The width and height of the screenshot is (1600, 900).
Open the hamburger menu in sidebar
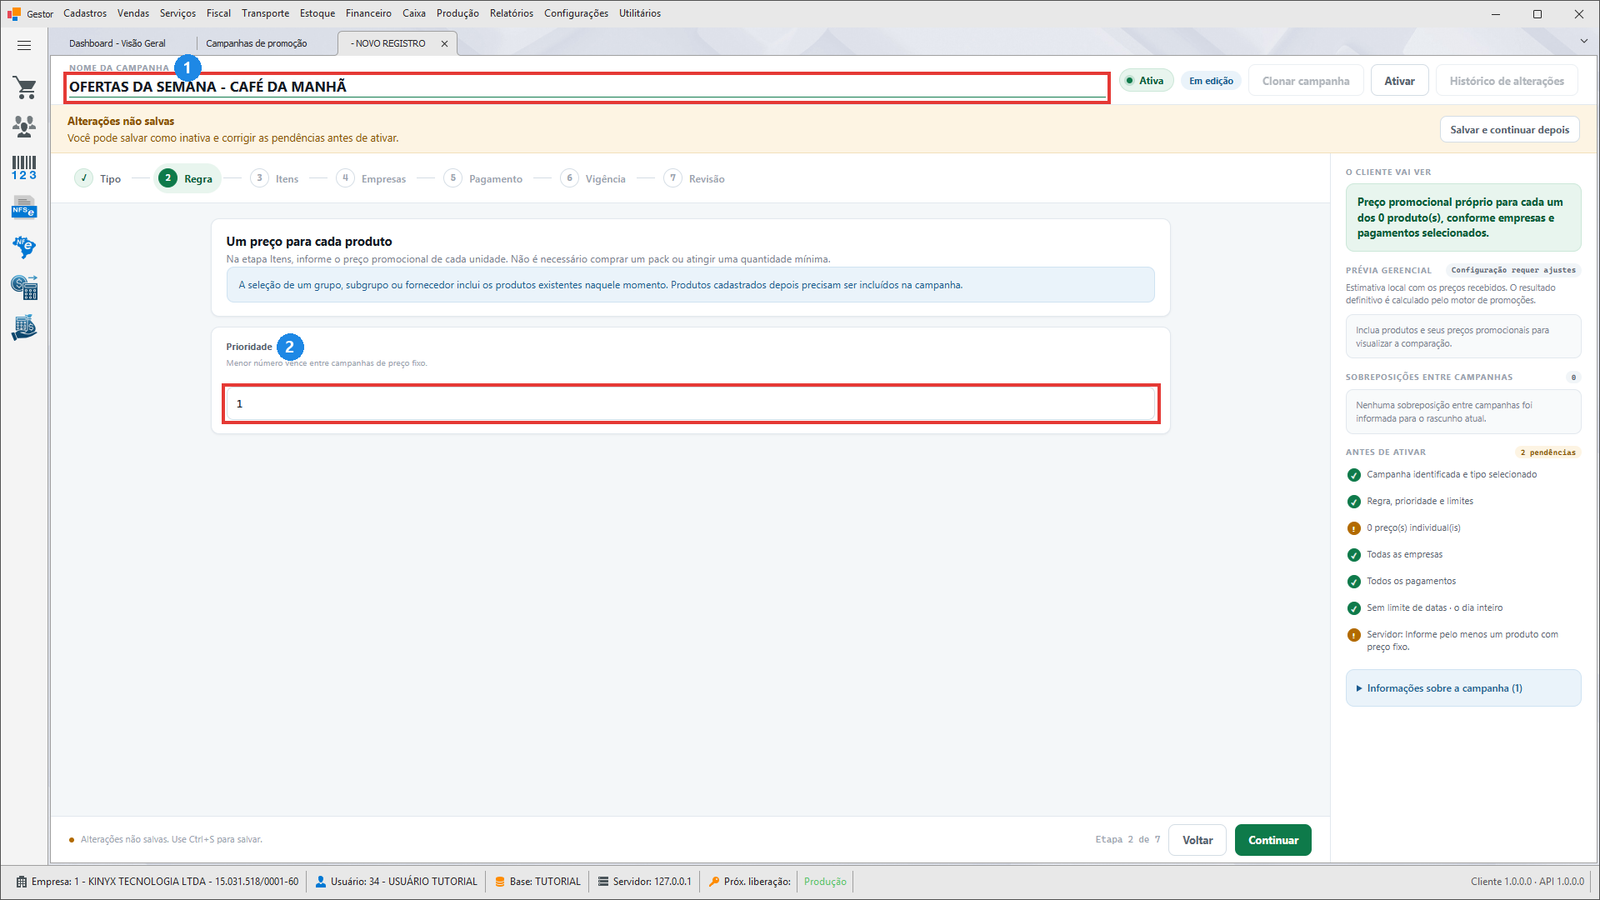(x=24, y=45)
